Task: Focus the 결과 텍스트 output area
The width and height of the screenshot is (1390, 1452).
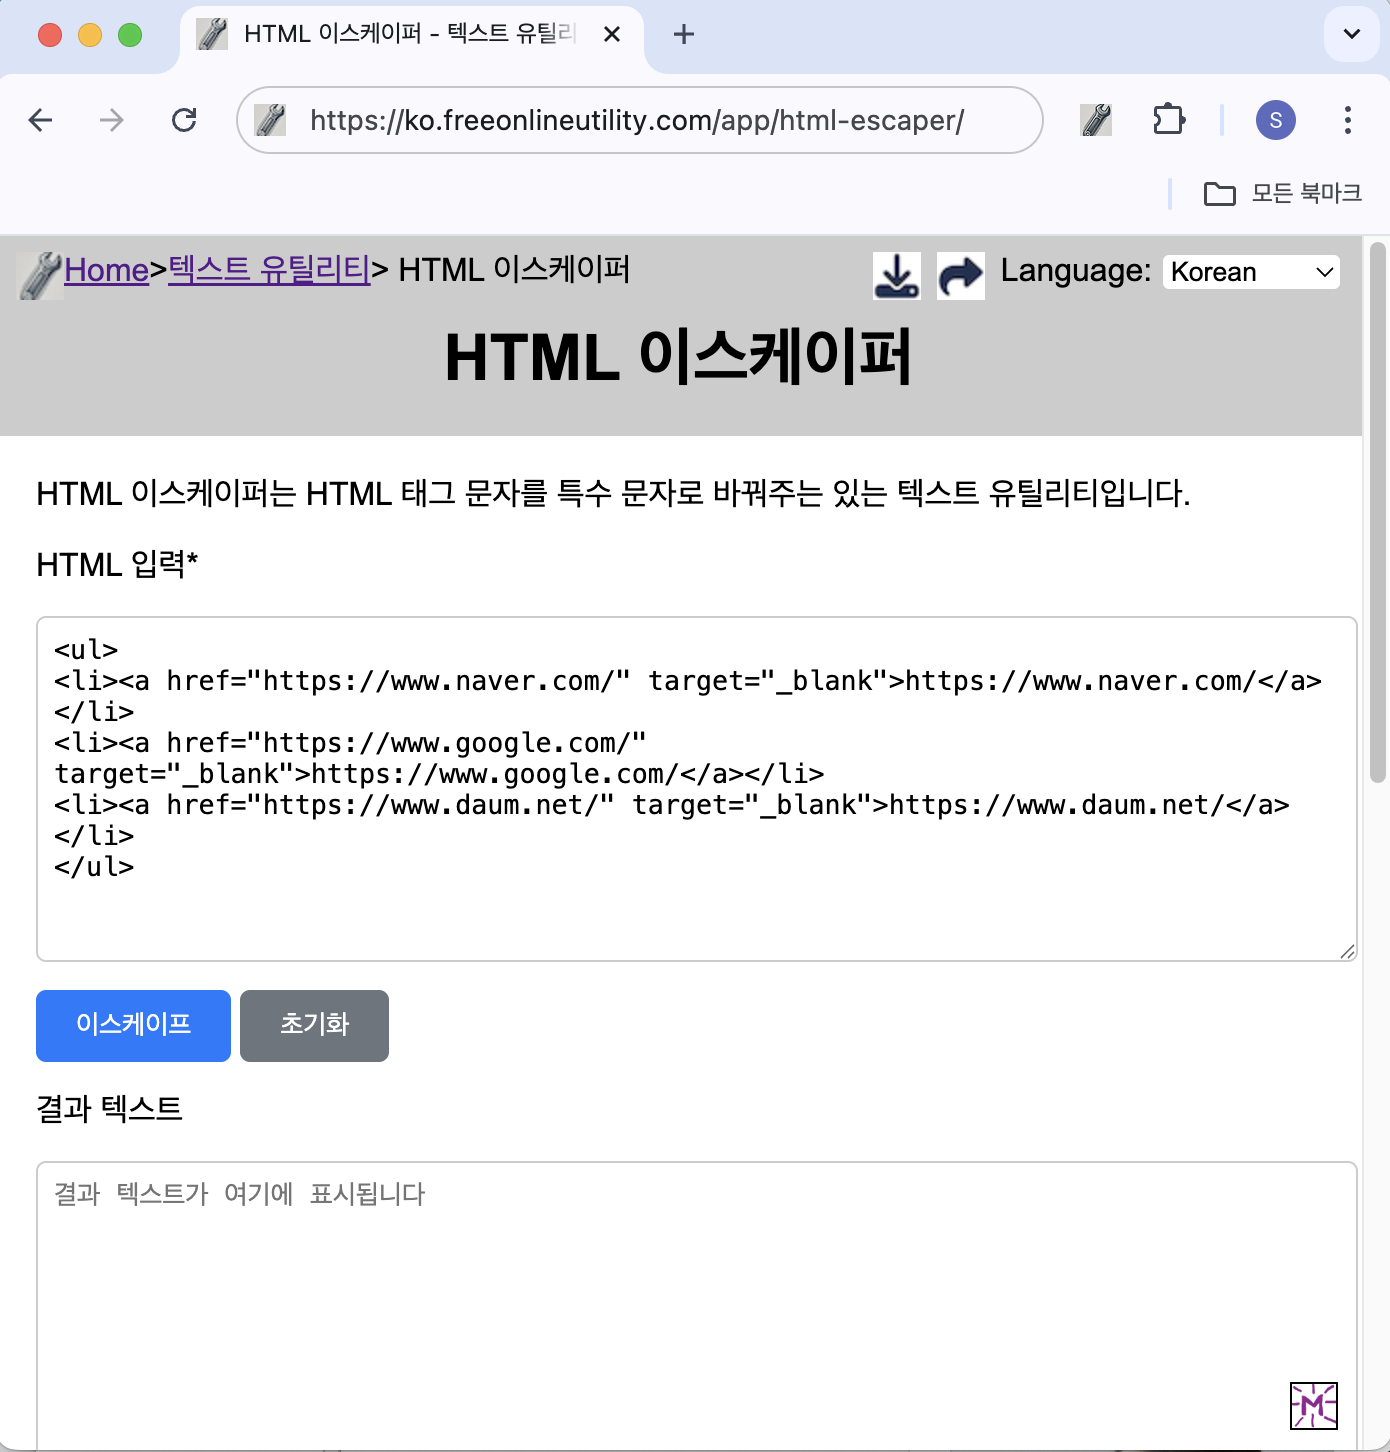Action: [697, 1305]
